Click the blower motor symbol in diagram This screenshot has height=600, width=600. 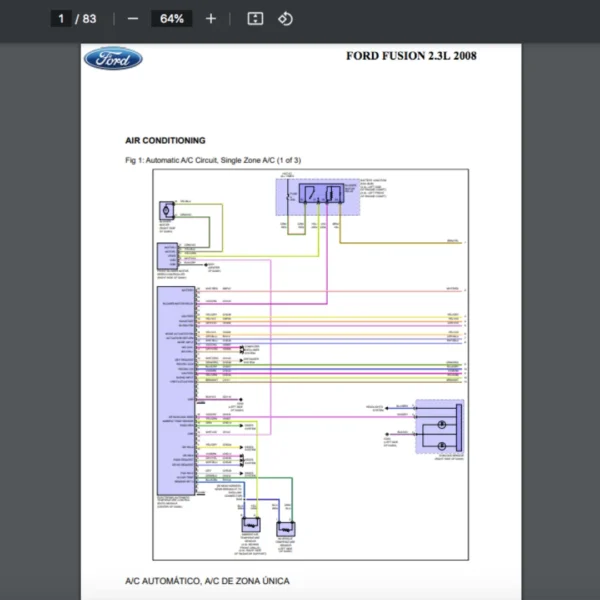click(x=165, y=213)
